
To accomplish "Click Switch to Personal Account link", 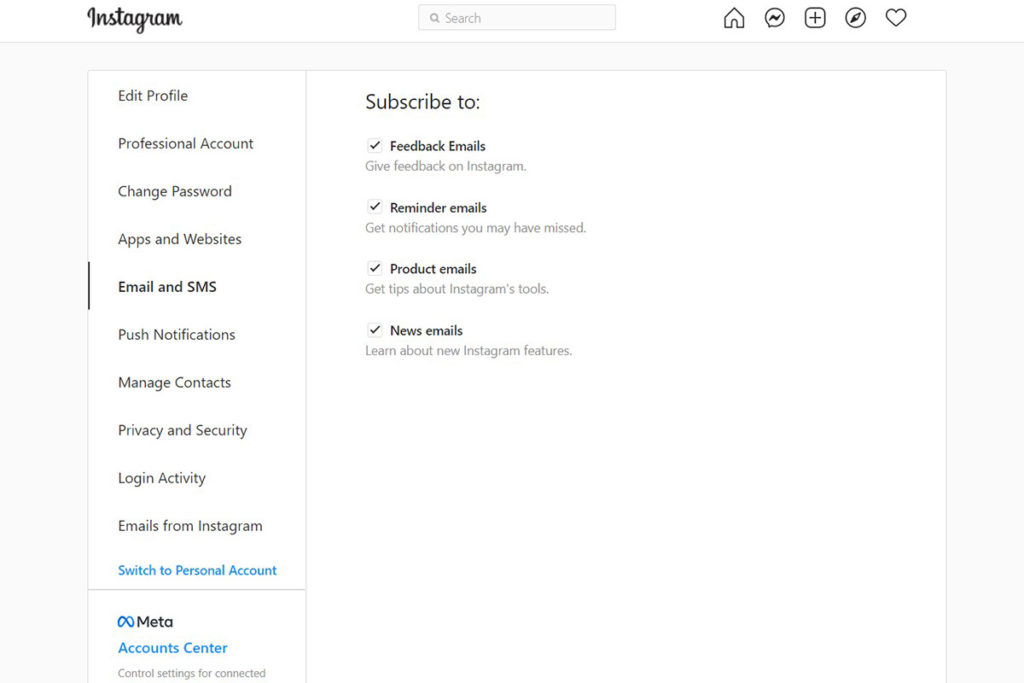I will pyautogui.click(x=197, y=570).
